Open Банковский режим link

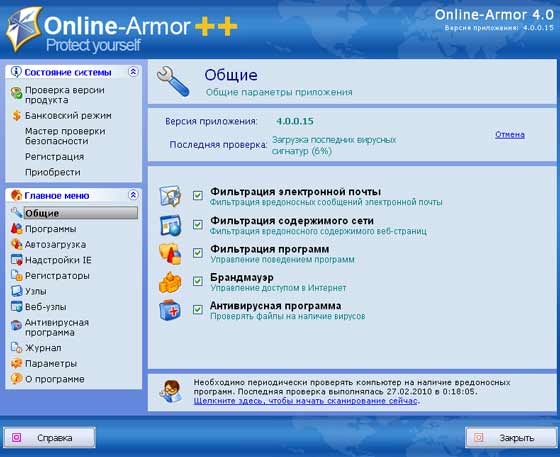click(x=68, y=116)
